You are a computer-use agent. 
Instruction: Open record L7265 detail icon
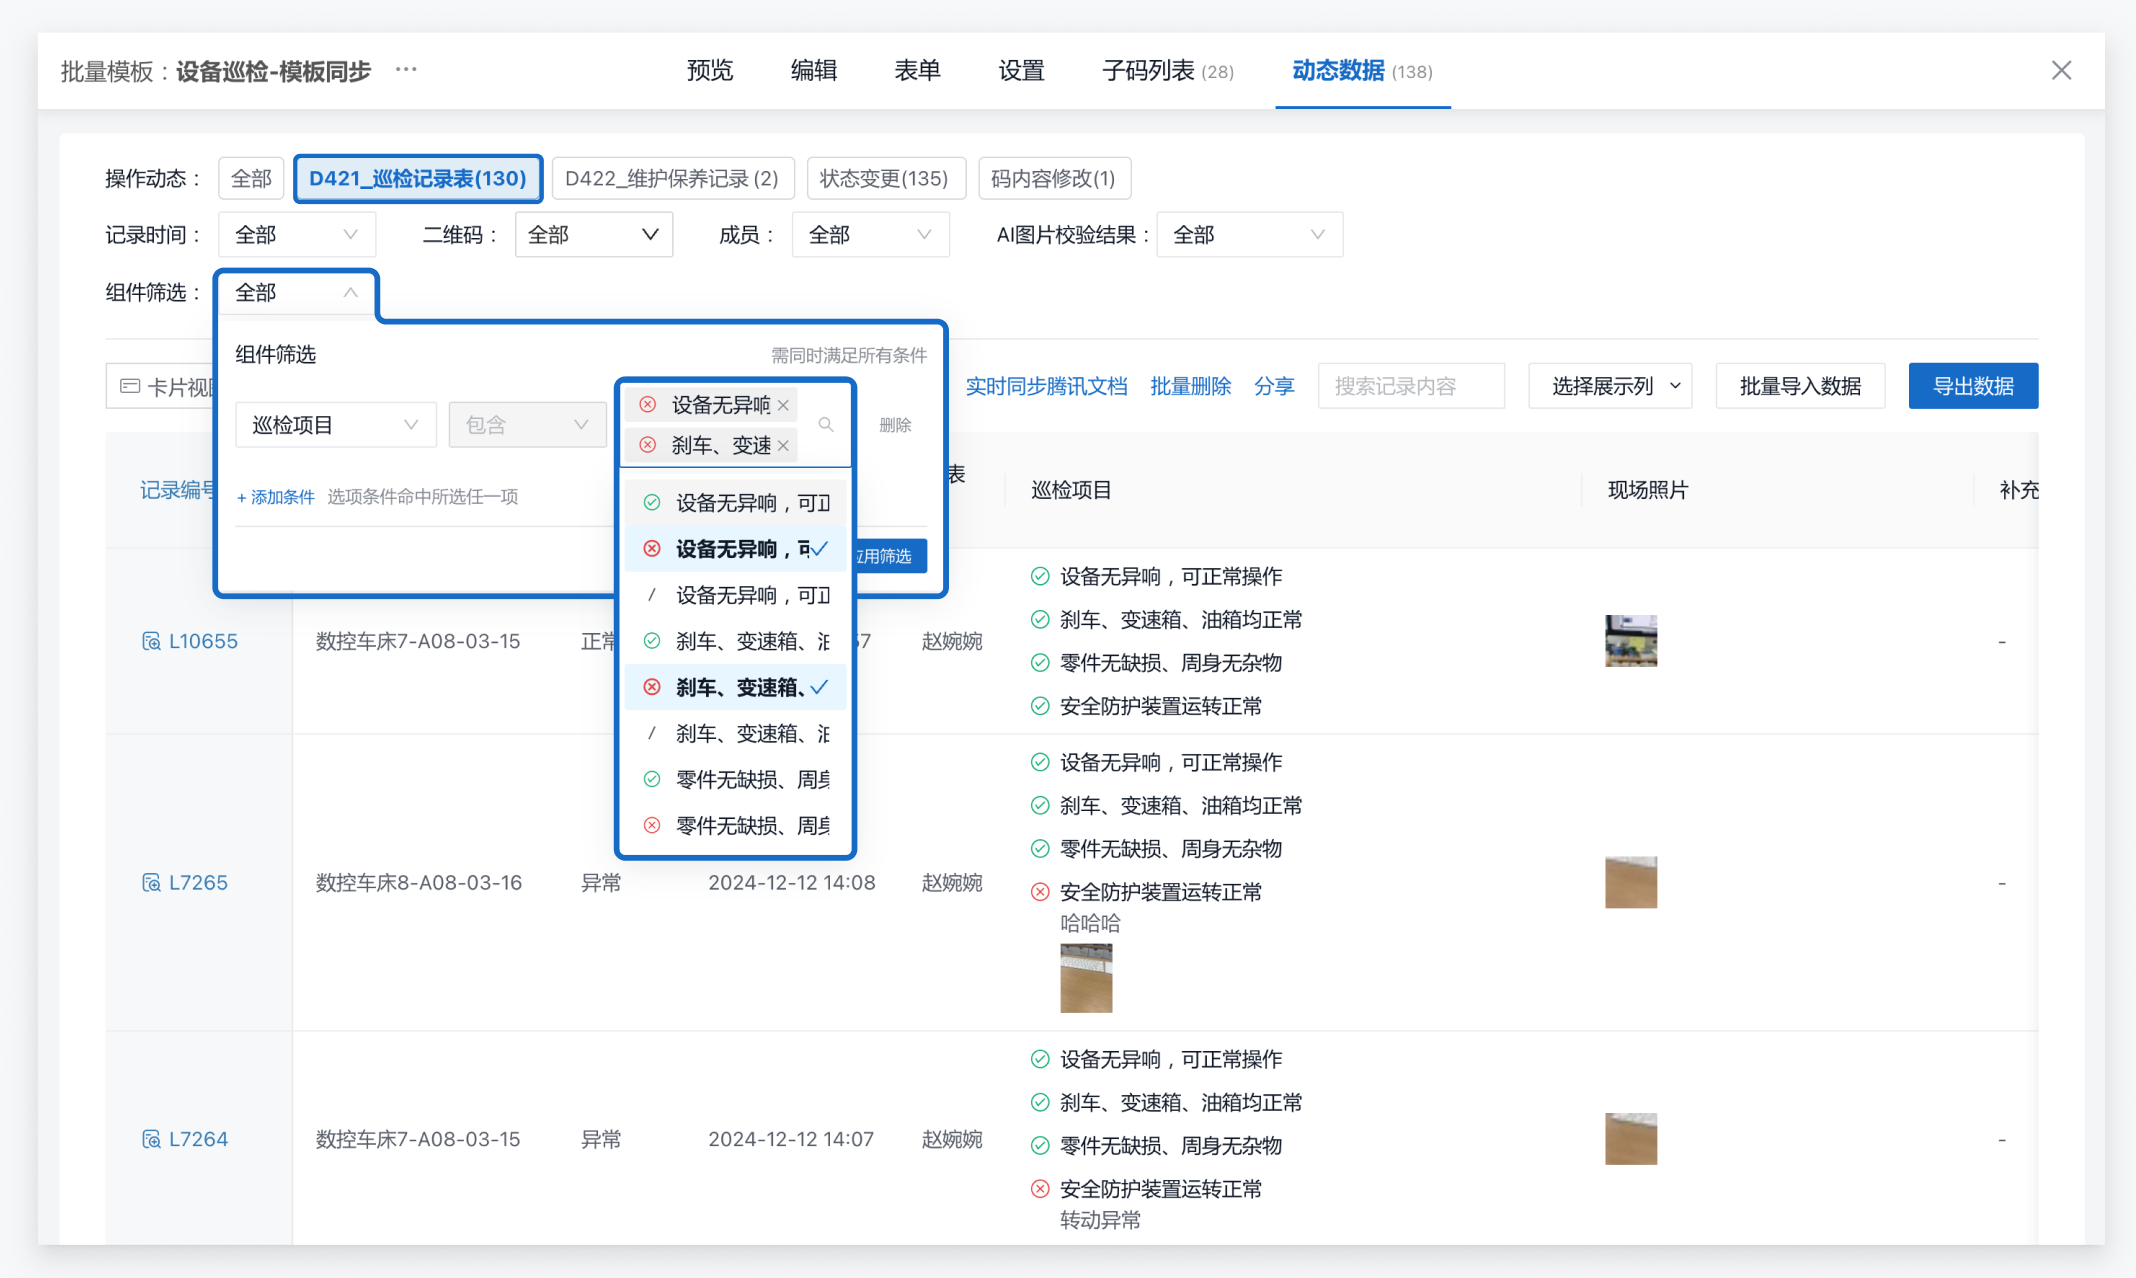click(x=151, y=882)
